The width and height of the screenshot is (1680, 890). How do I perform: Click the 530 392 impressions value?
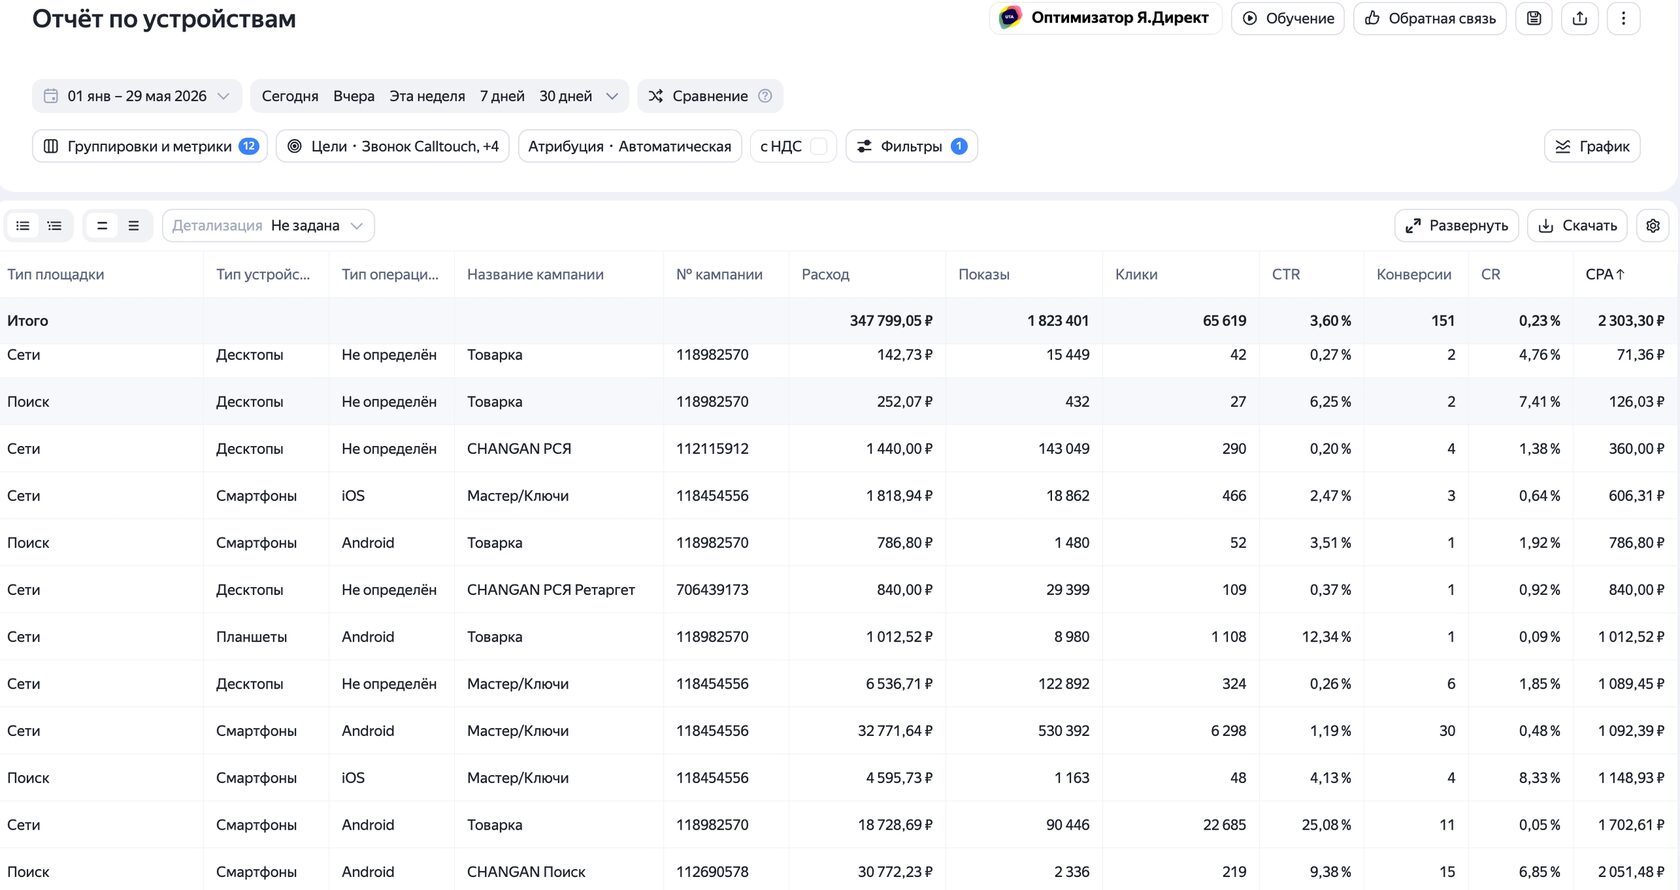point(1063,731)
